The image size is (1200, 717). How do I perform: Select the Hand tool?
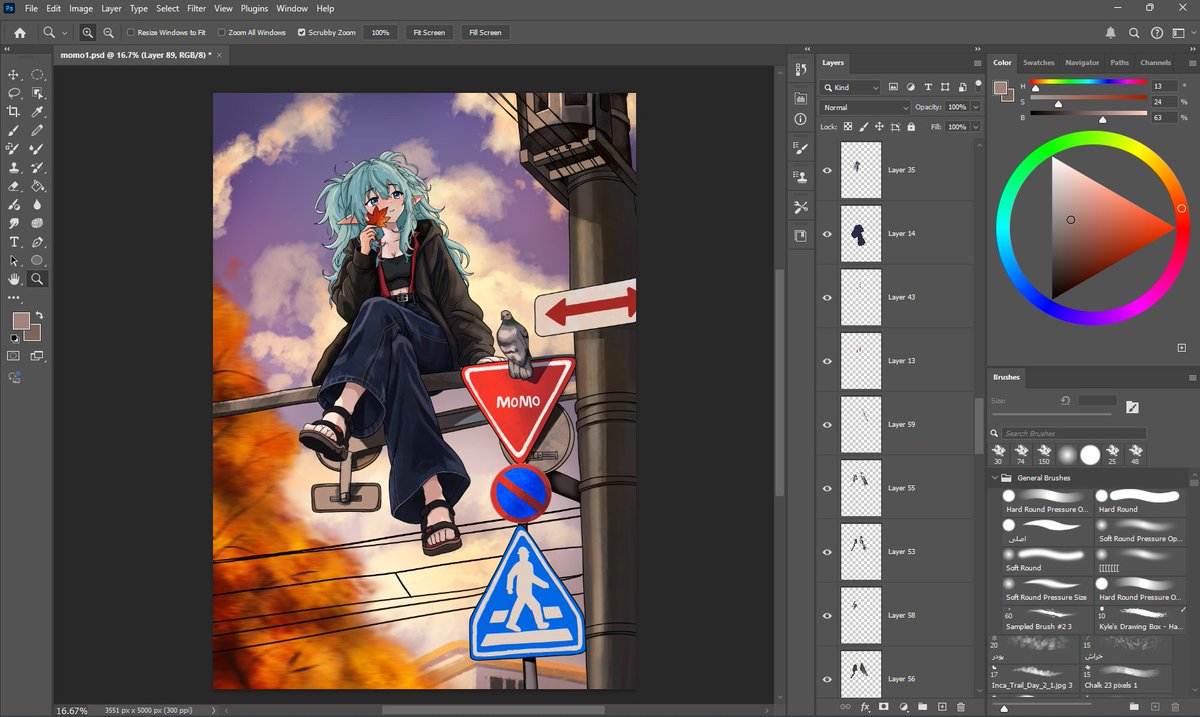pyautogui.click(x=14, y=279)
